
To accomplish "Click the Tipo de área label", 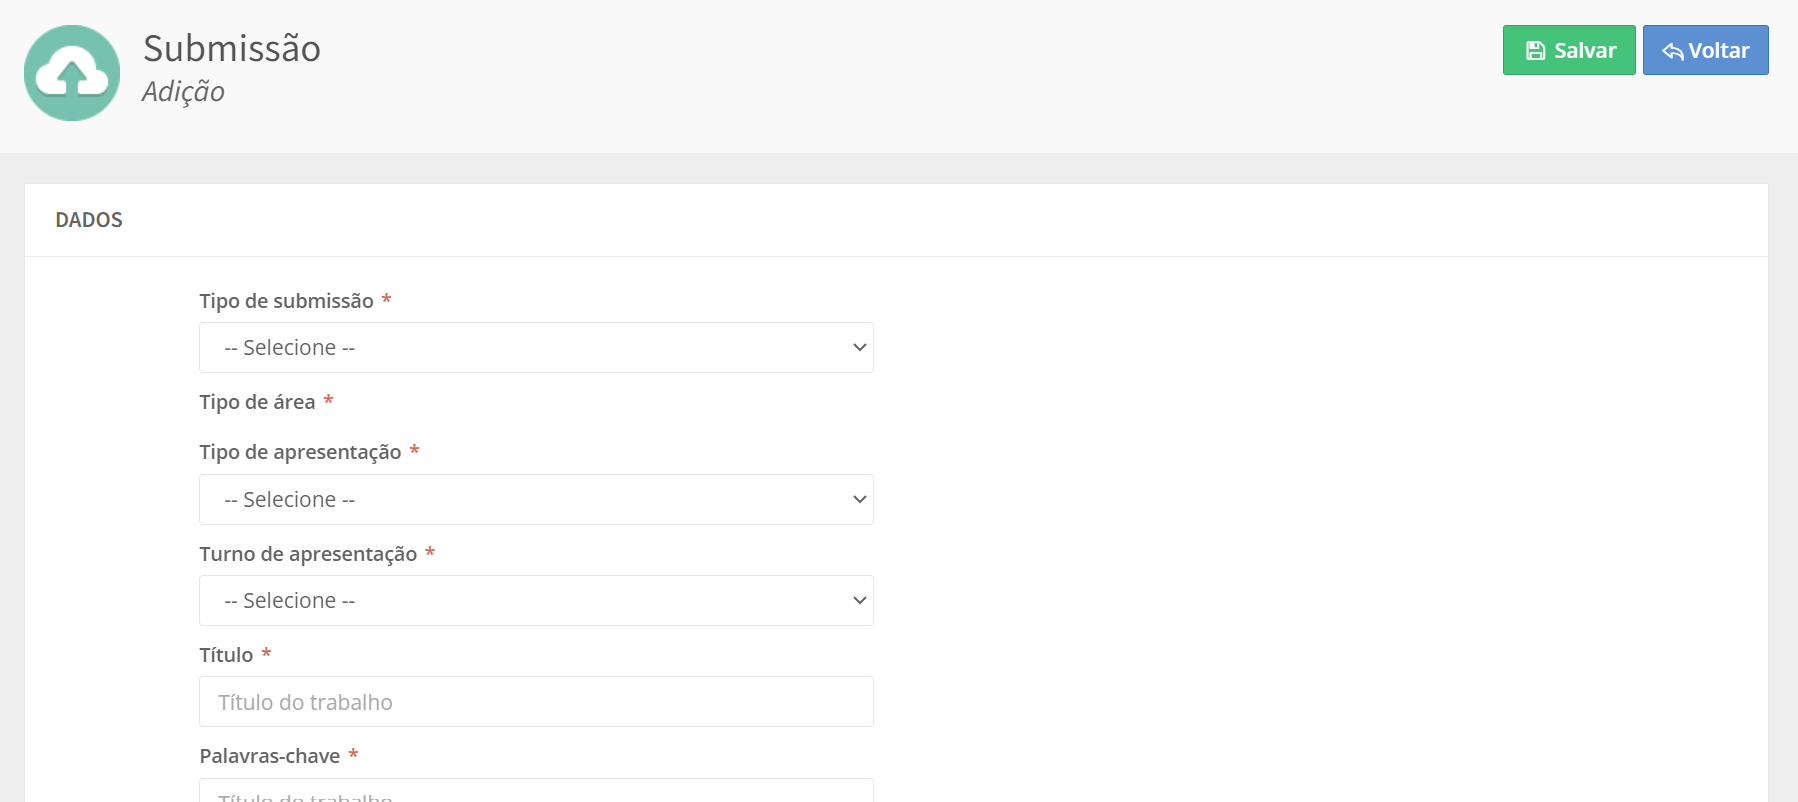I will click(257, 402).
